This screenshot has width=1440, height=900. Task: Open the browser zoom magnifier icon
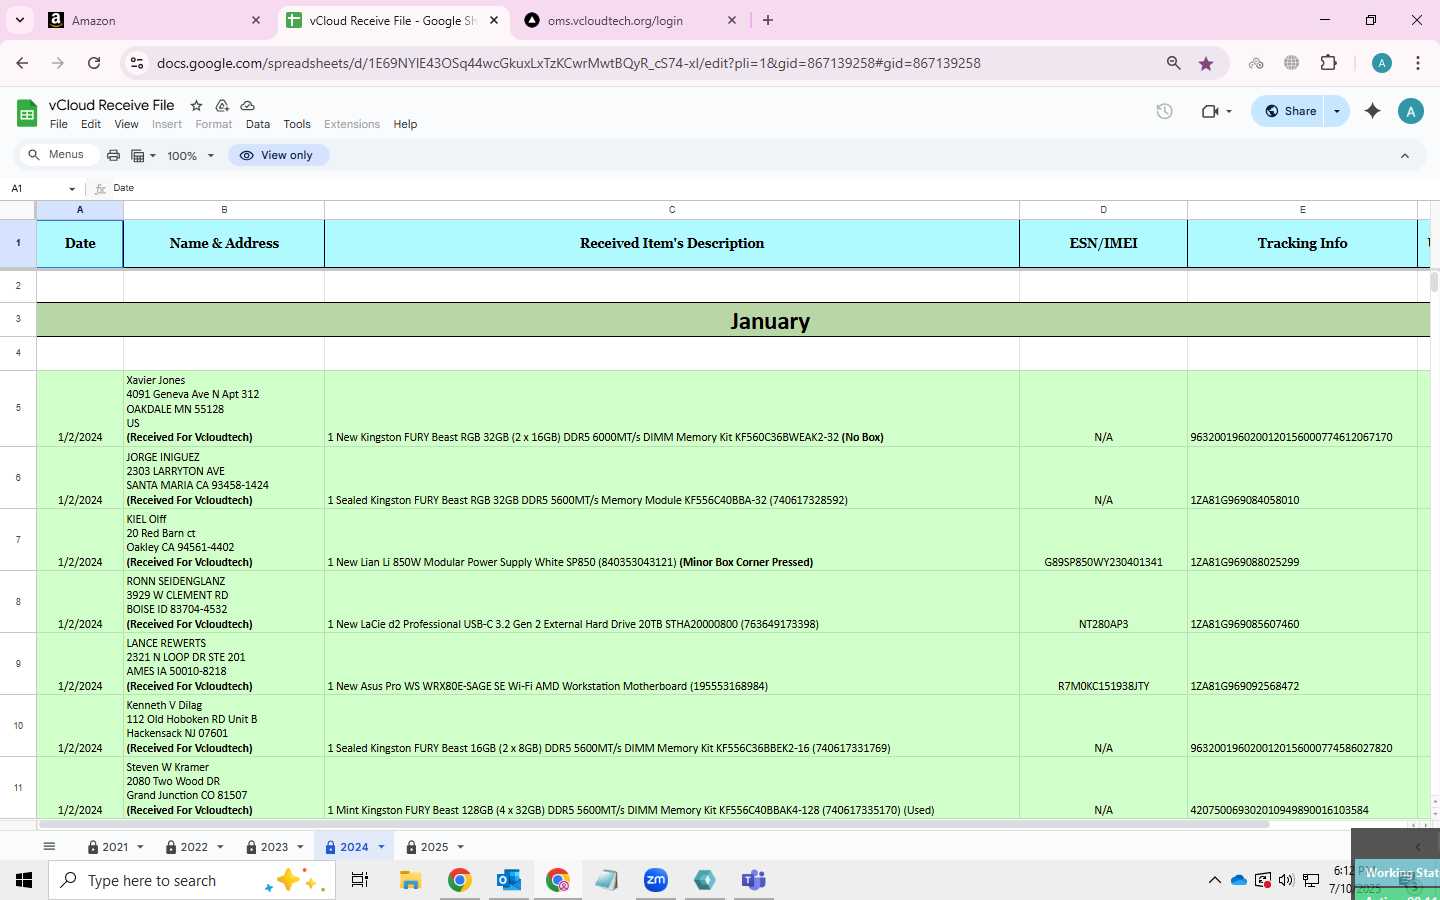point(1173,63)
